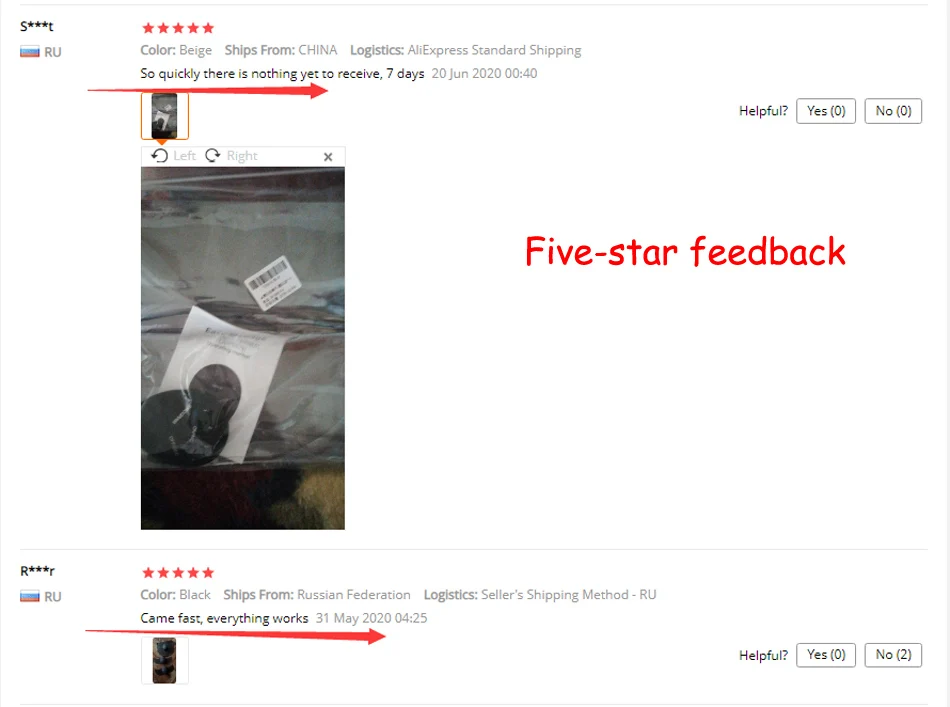Click the 'Came fast, everything works' review text
Viewport: 950px width, 707px height.
(224, 618)
